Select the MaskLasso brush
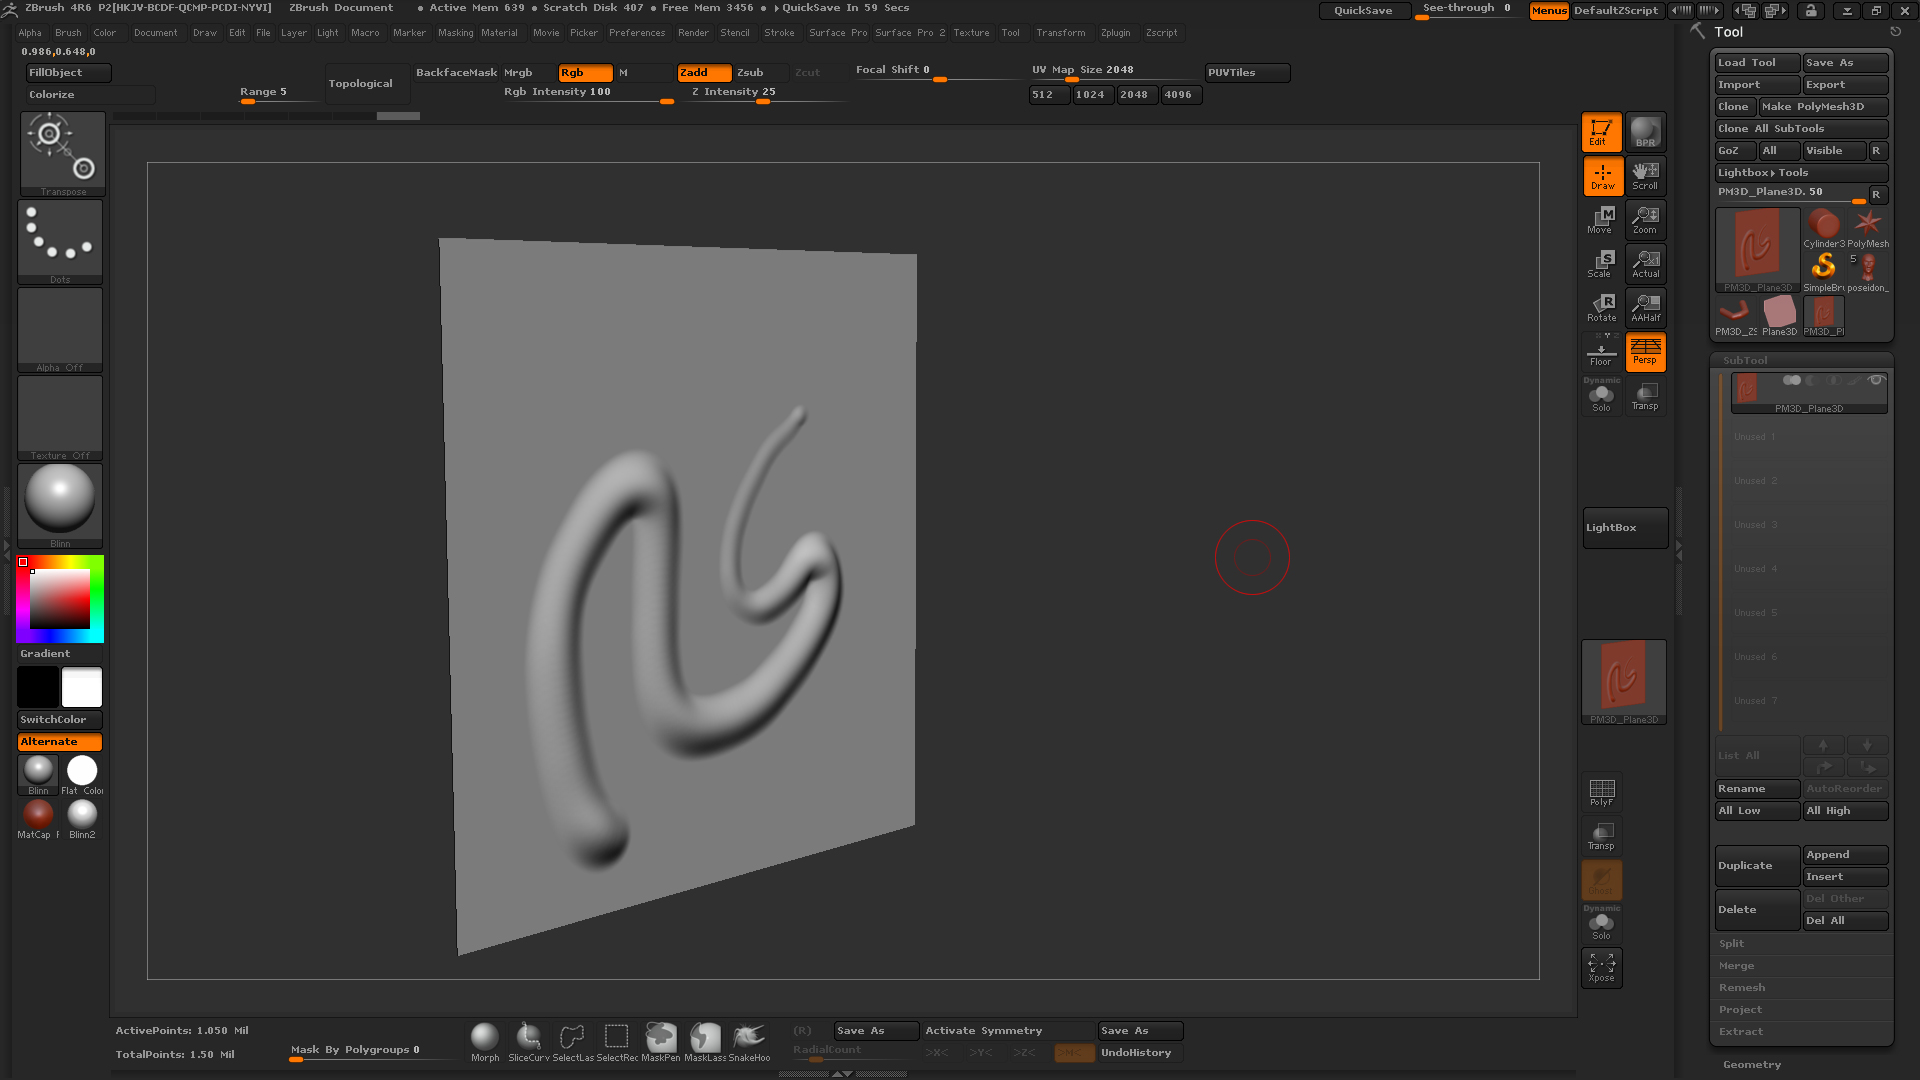This screenshot has height=1080, width=1920. 705,1042
